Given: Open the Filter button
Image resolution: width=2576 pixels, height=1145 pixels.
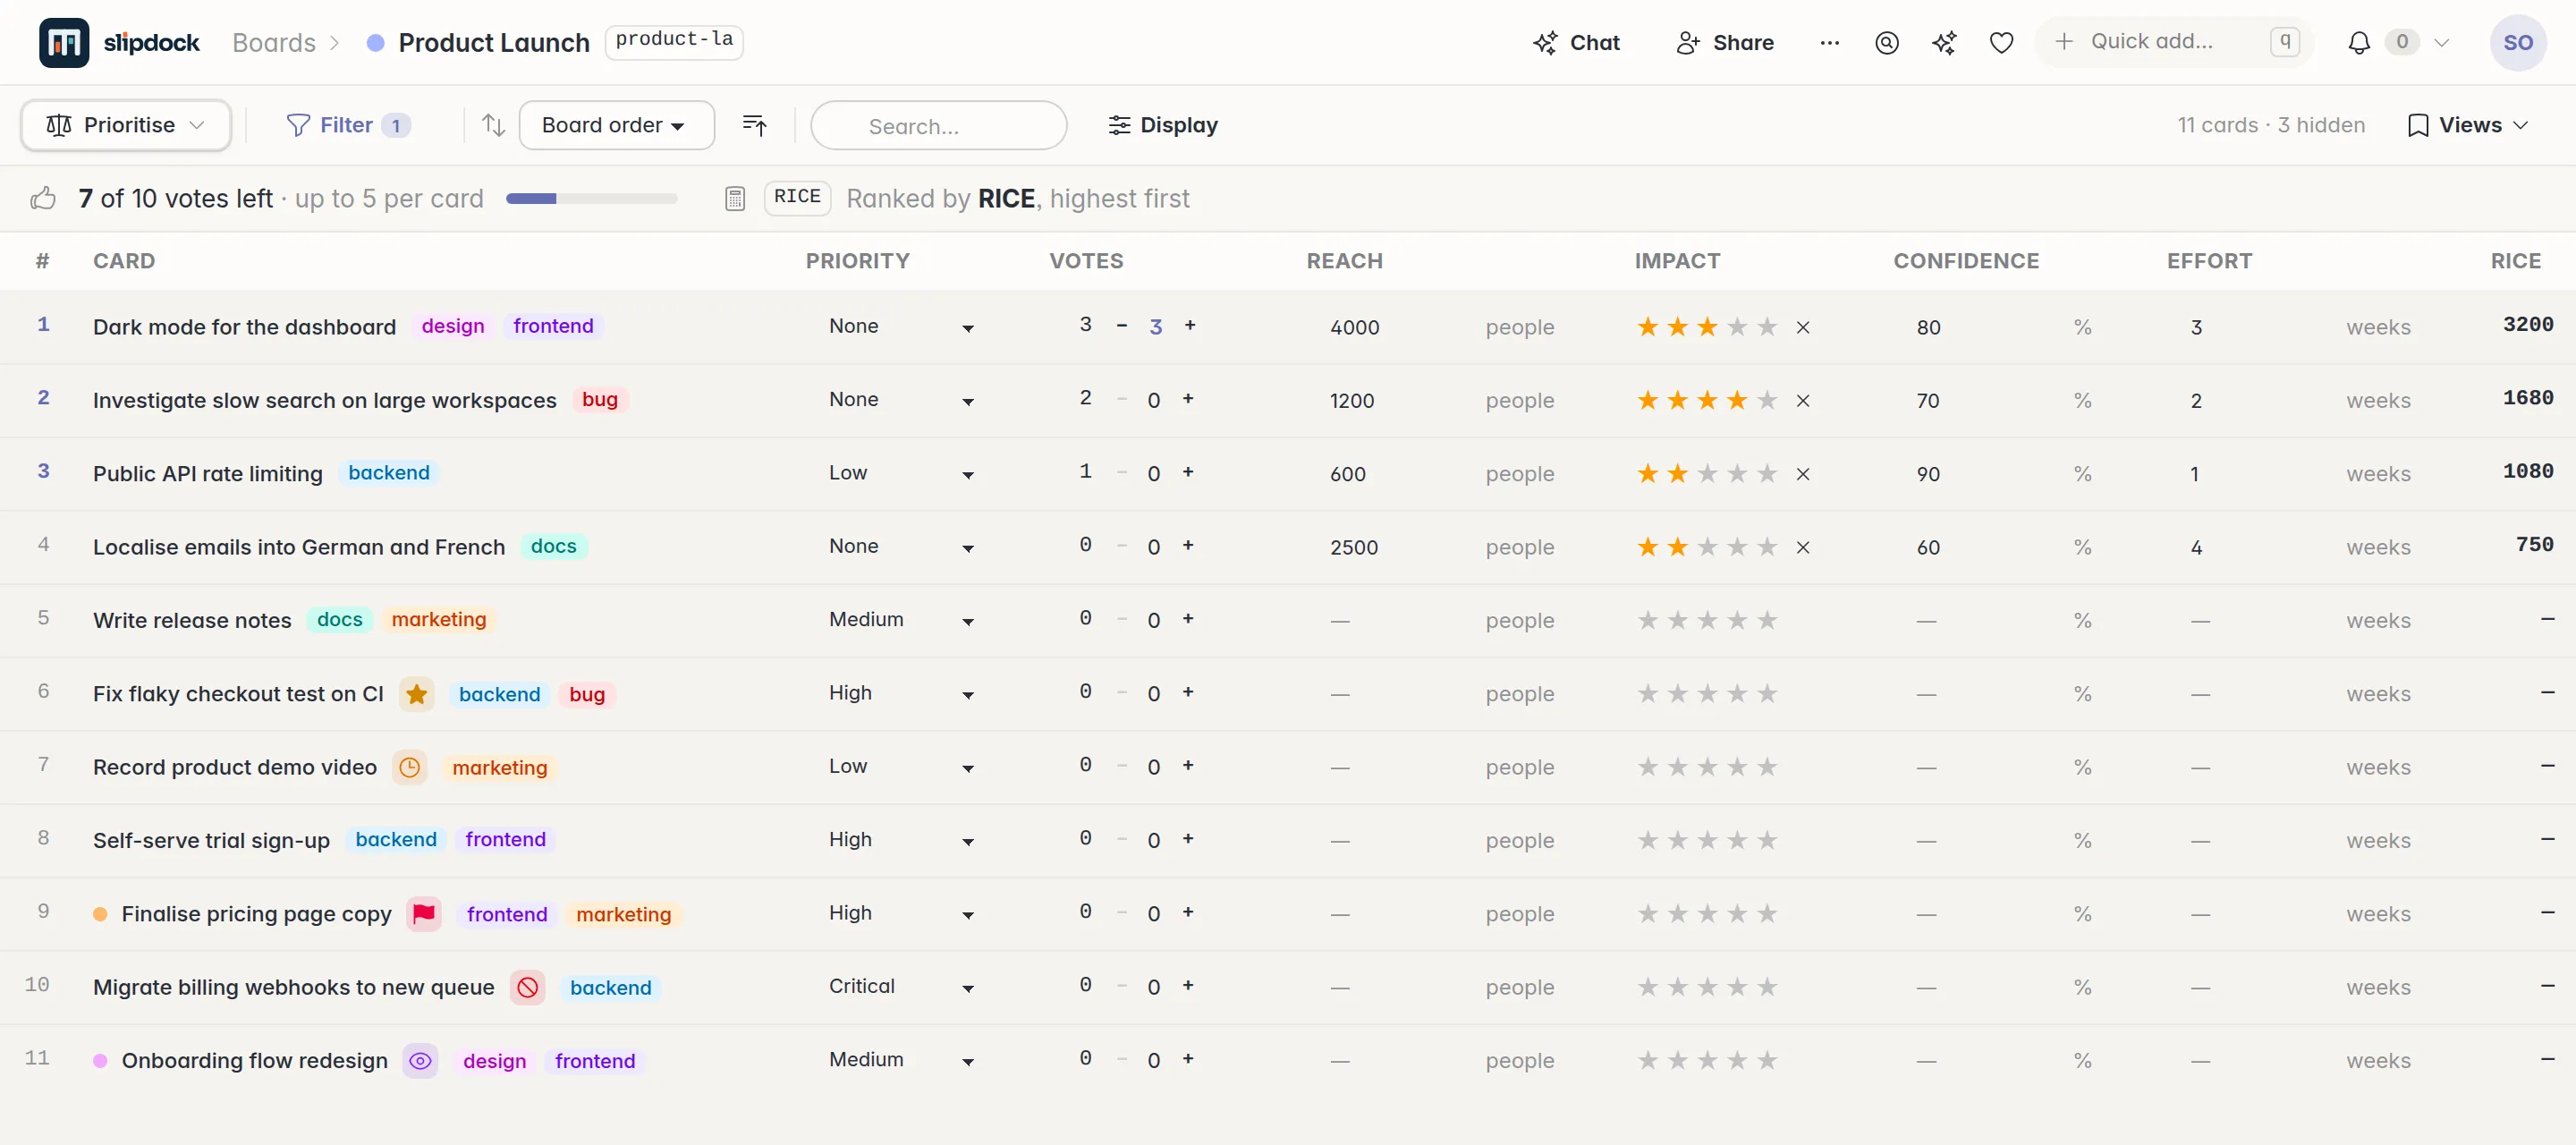Looking at the screenshot, I should click(x=347, y=125).
